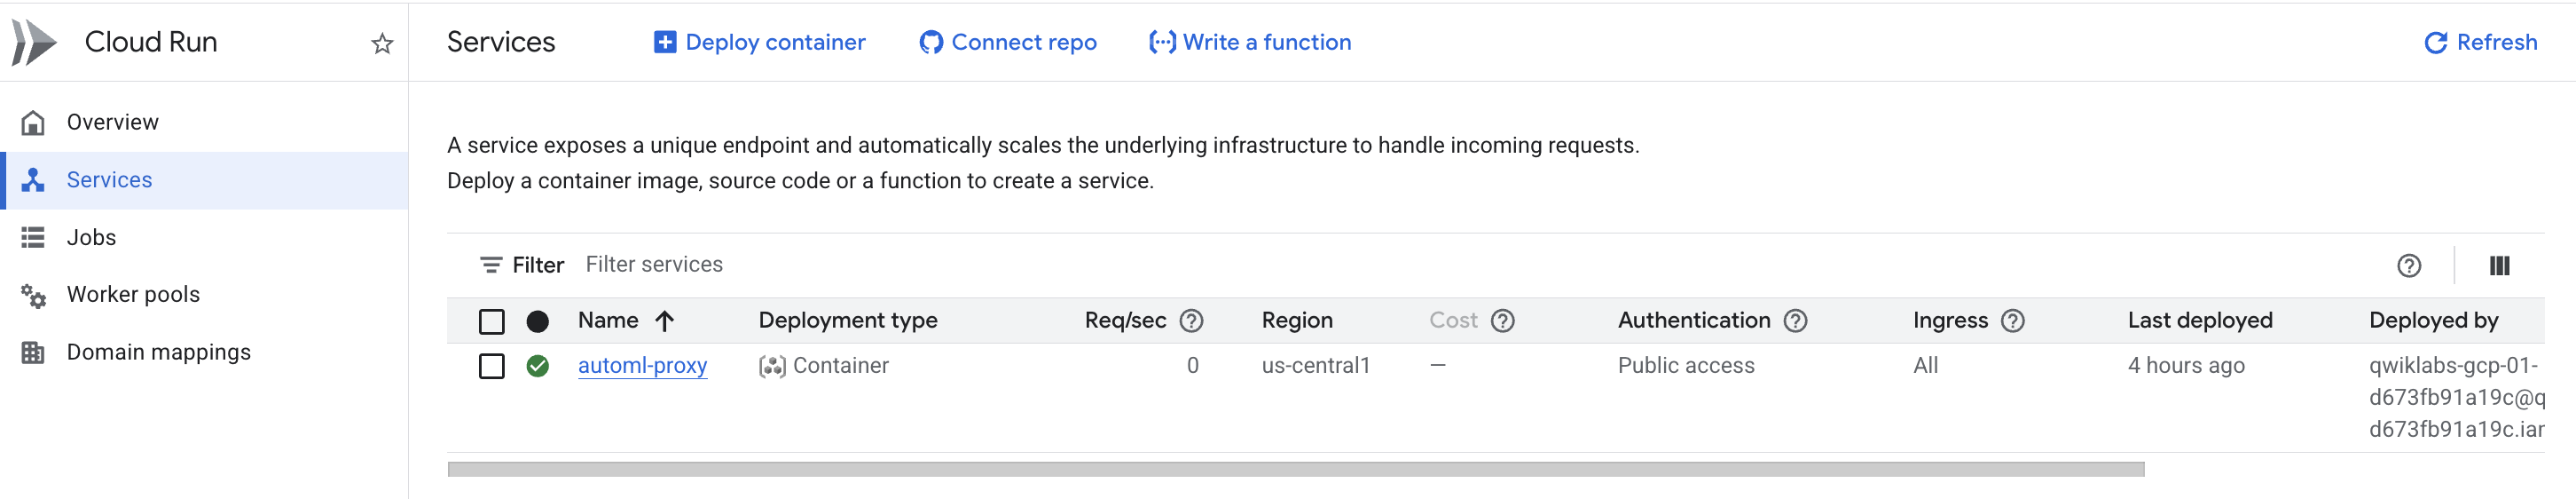The width and height of the screenshot is (2576, 499).
Task: Open column display options icon
Action: (x=2499, y=265)
